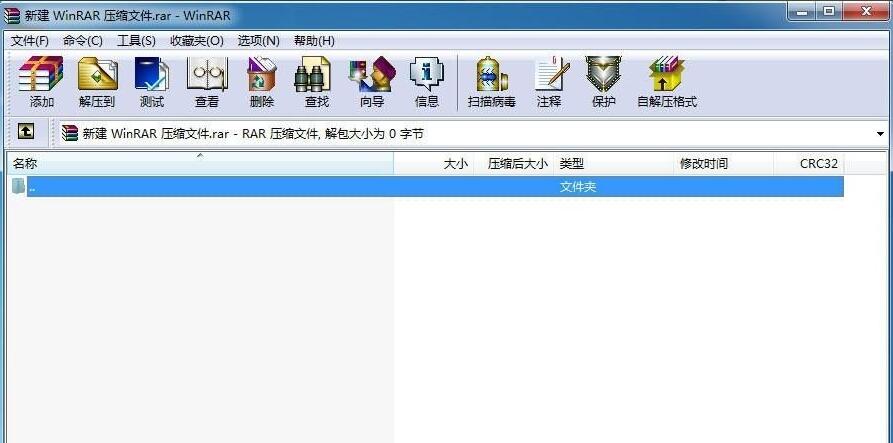The width and height of the screenshot is (893, 443).
Task: Sort by 大小 column header
Action: pyautogui.click(x=434, y=164)
